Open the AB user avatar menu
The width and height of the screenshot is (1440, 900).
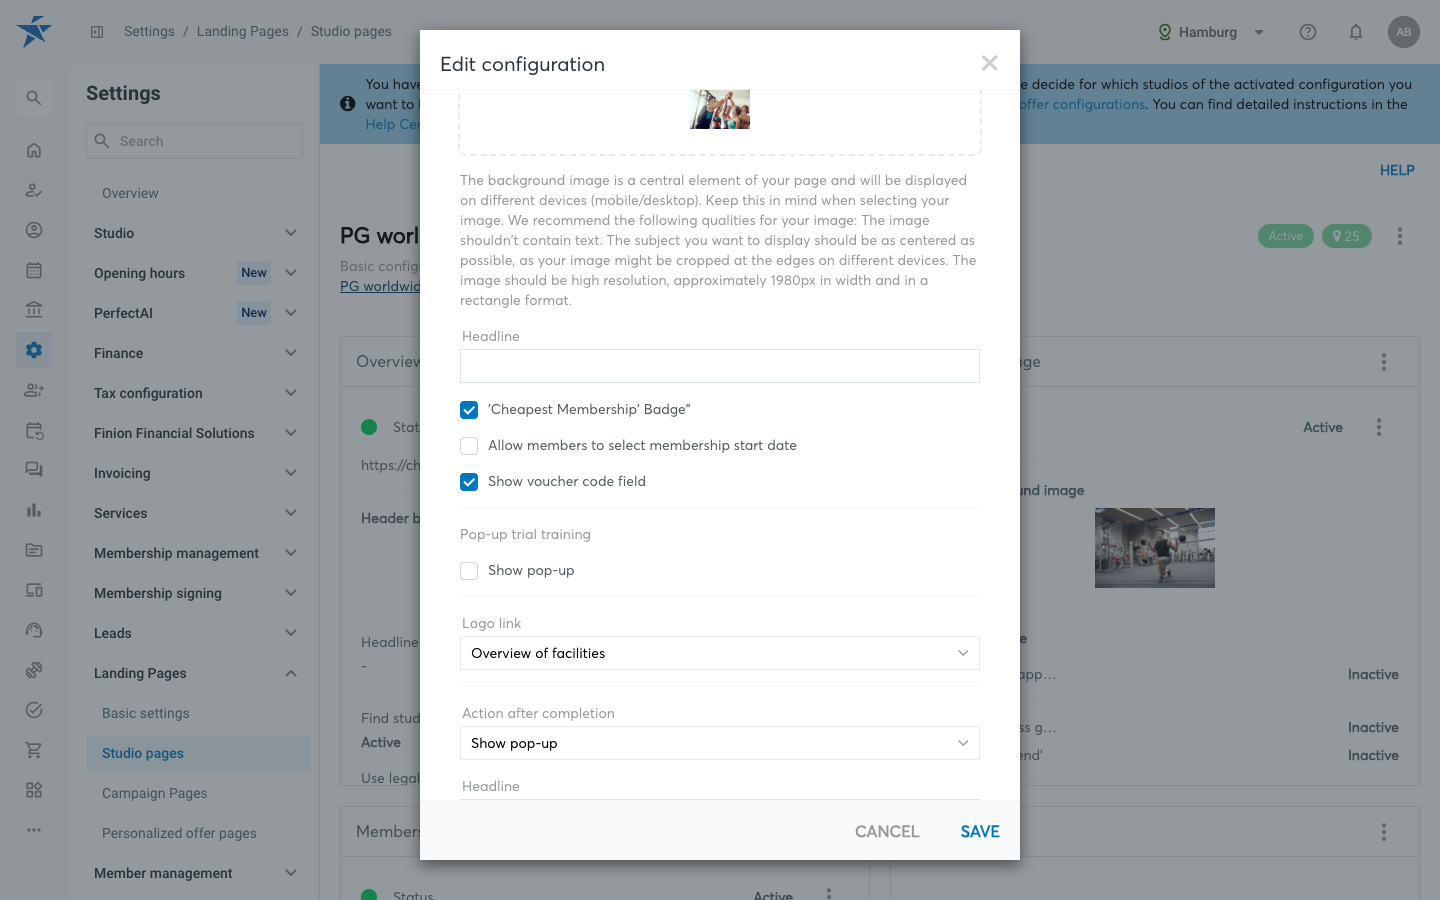(x=1404, y=32)
